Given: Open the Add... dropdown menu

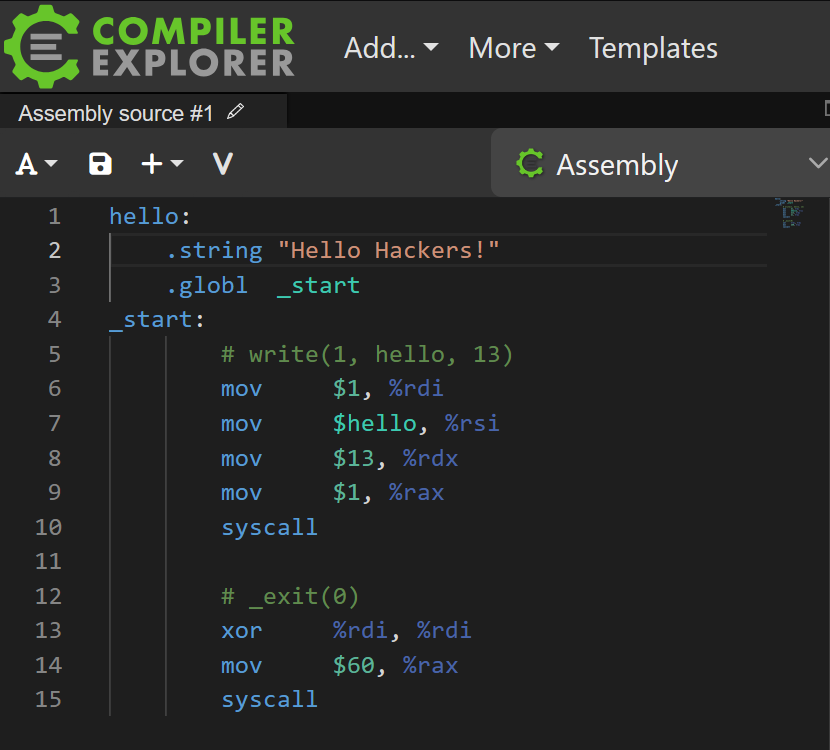Looking at the screenshot, I should point(391,48).
